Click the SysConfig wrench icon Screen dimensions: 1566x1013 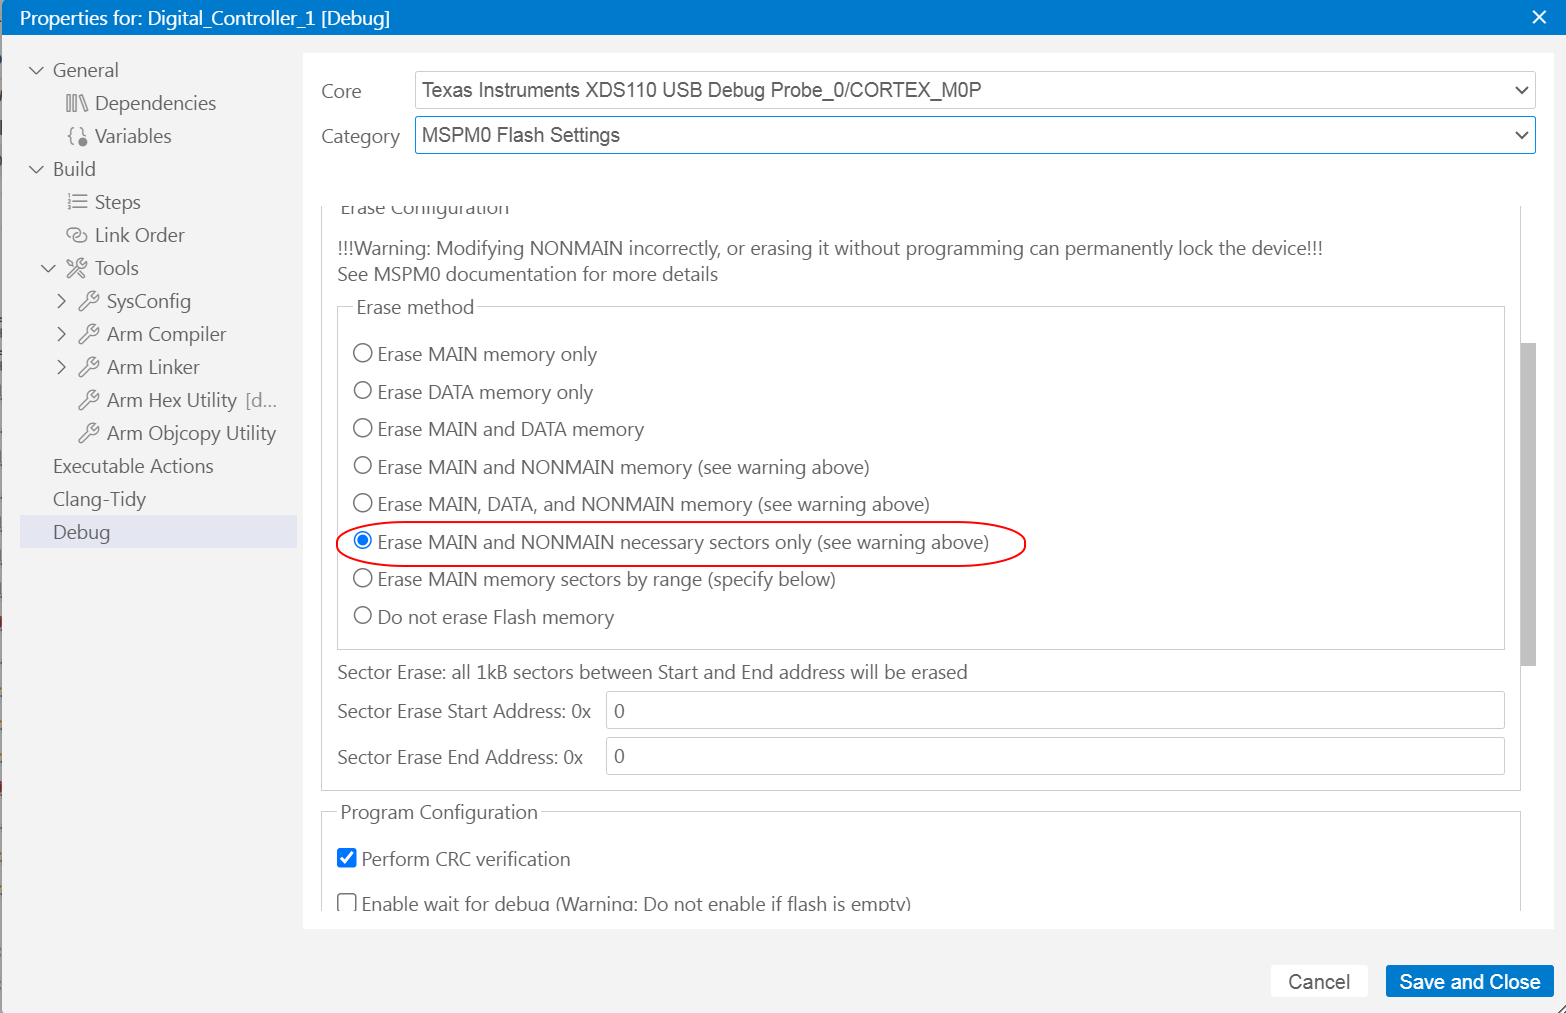[x=90, y=300]
